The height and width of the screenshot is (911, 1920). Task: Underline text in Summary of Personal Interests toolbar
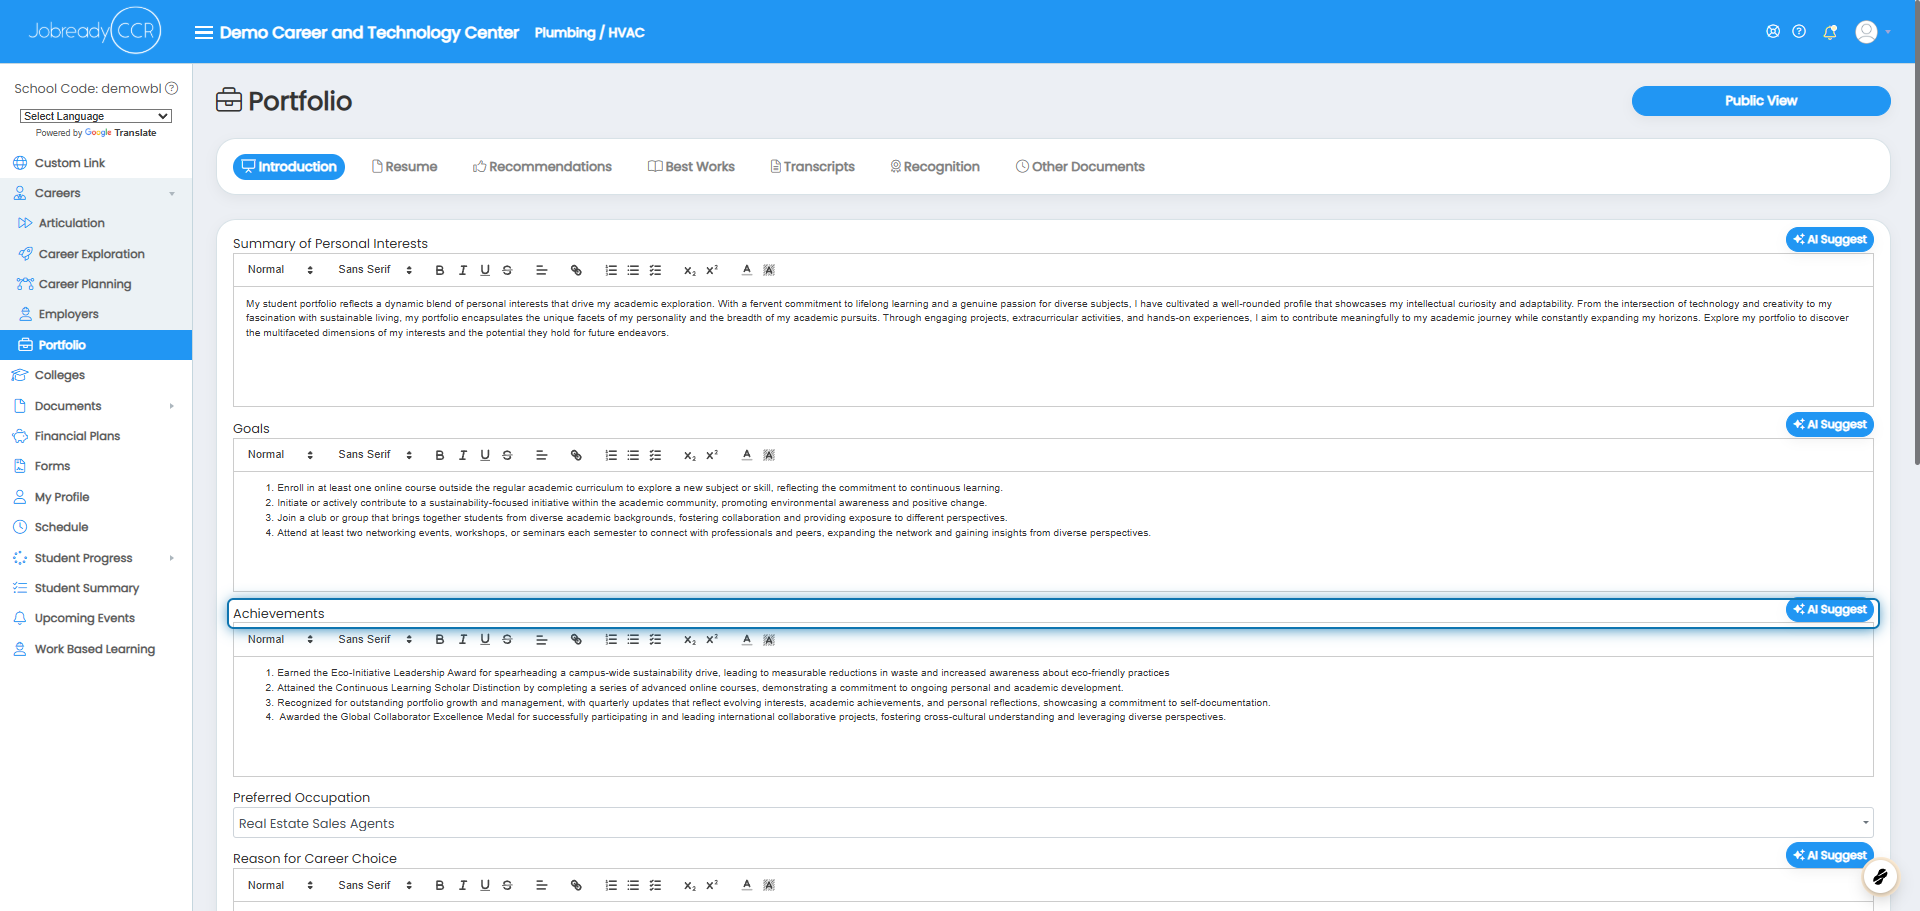485,270
